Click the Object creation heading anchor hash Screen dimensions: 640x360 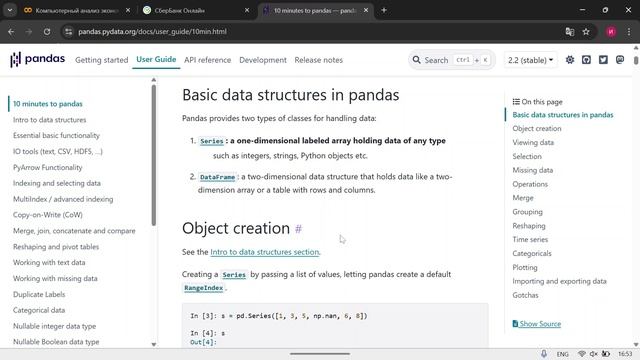point(298,229)
